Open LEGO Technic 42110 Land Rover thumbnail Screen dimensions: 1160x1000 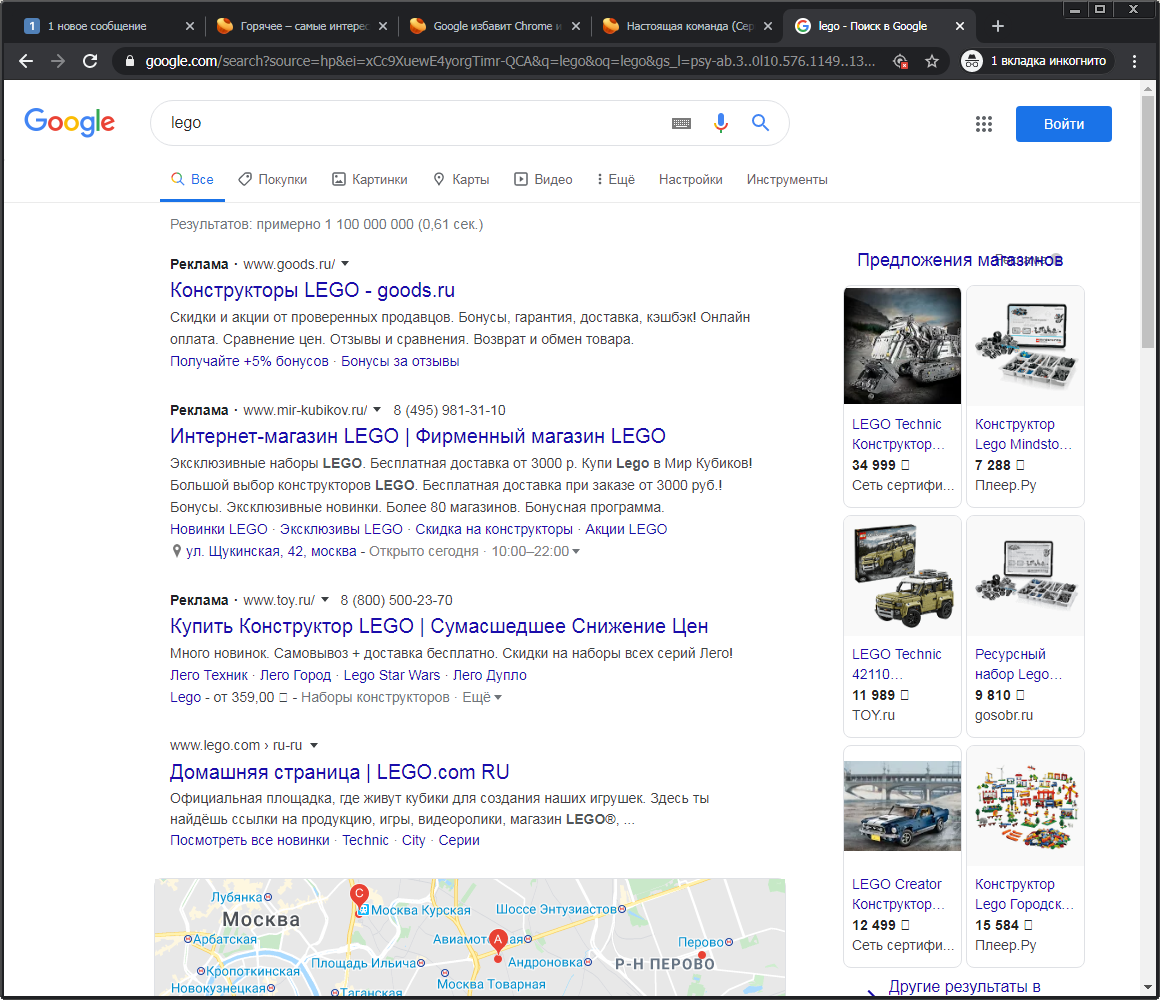tap(903, 575)
